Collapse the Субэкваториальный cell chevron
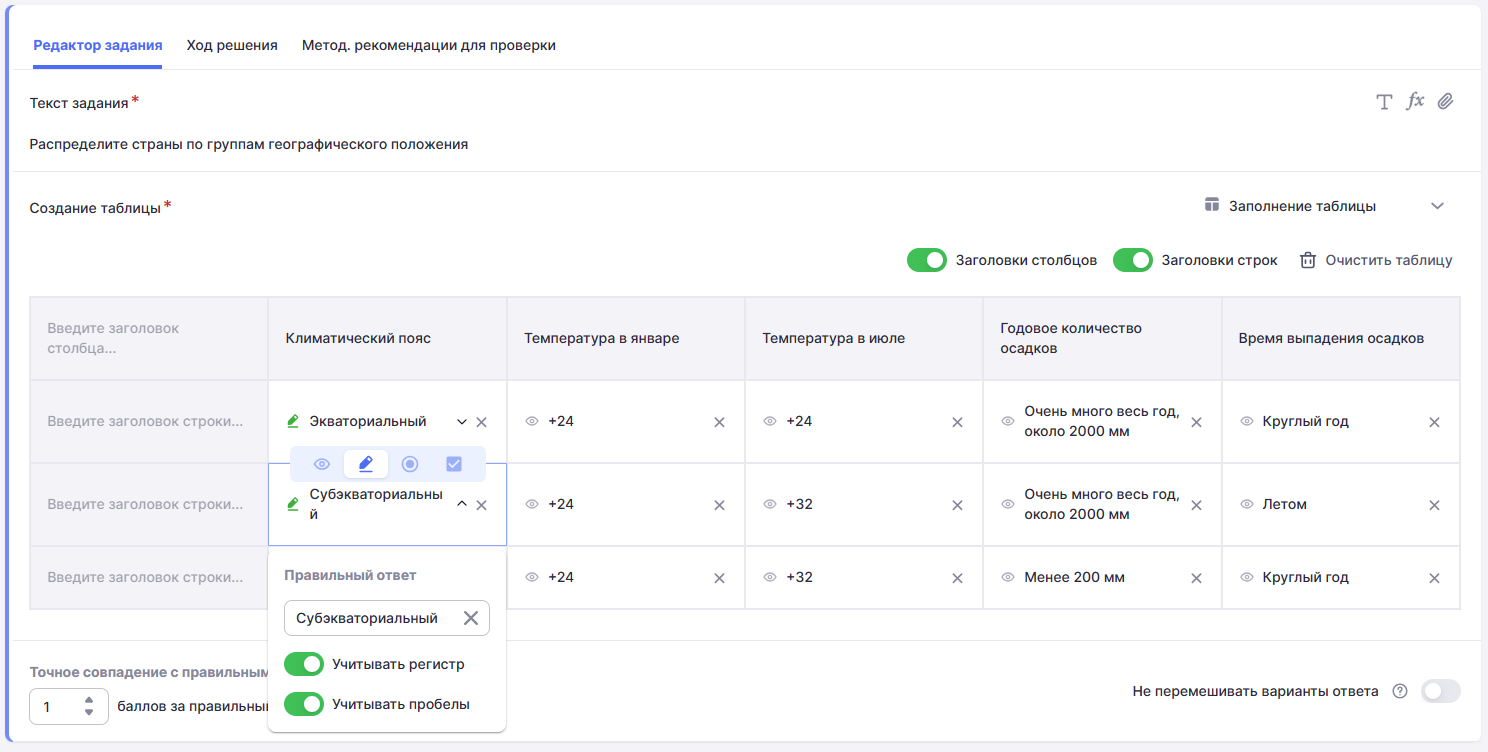 462,504
